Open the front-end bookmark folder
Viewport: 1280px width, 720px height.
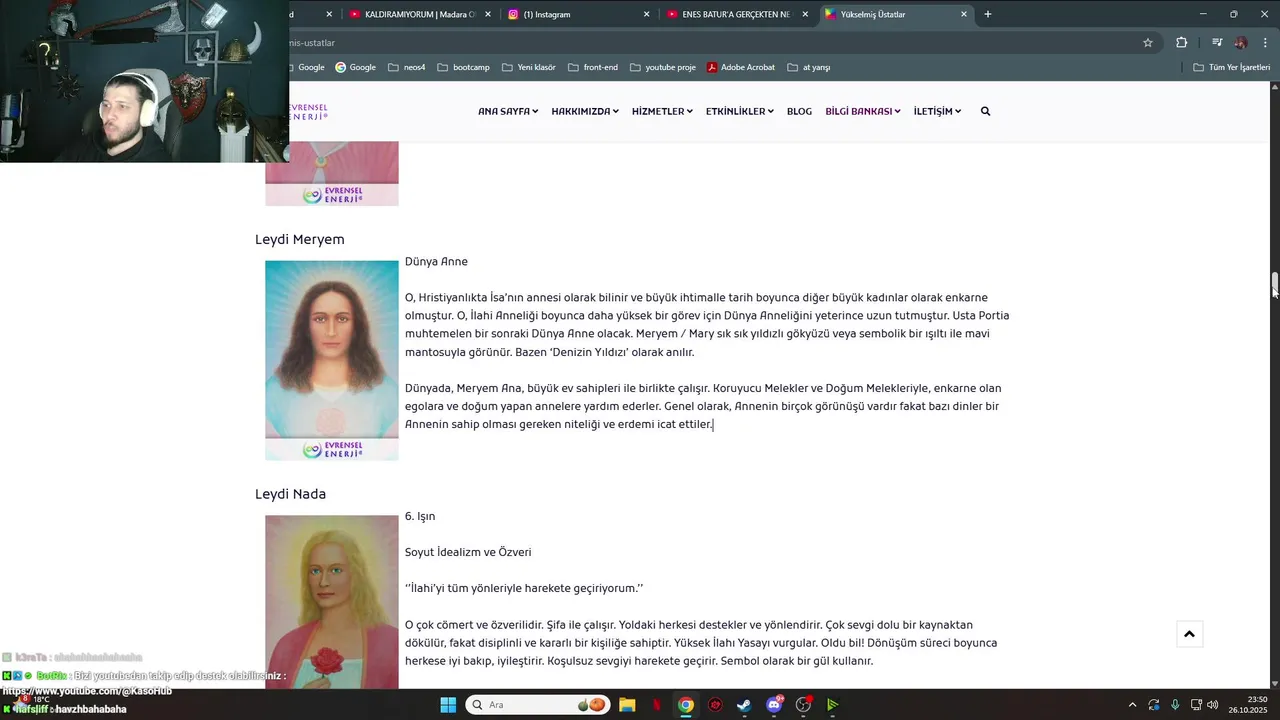point(593,67)
